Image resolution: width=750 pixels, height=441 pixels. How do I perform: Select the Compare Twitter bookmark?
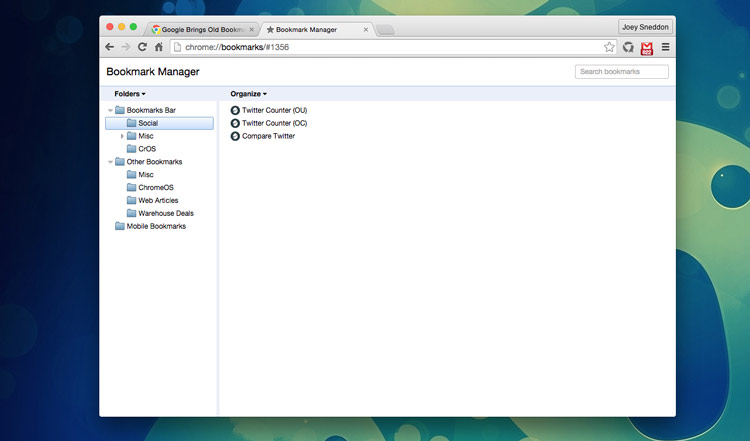coord(268,136)
